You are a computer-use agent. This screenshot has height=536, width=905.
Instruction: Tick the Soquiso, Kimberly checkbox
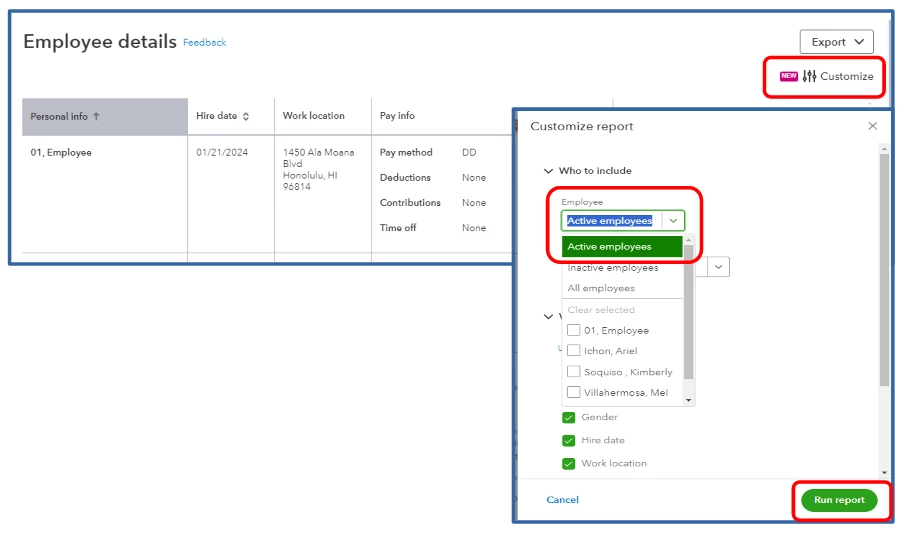(x=574, y=372)
